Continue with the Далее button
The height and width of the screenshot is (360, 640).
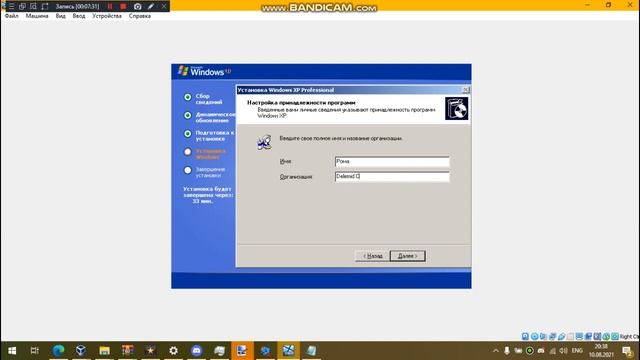point(407,256)
